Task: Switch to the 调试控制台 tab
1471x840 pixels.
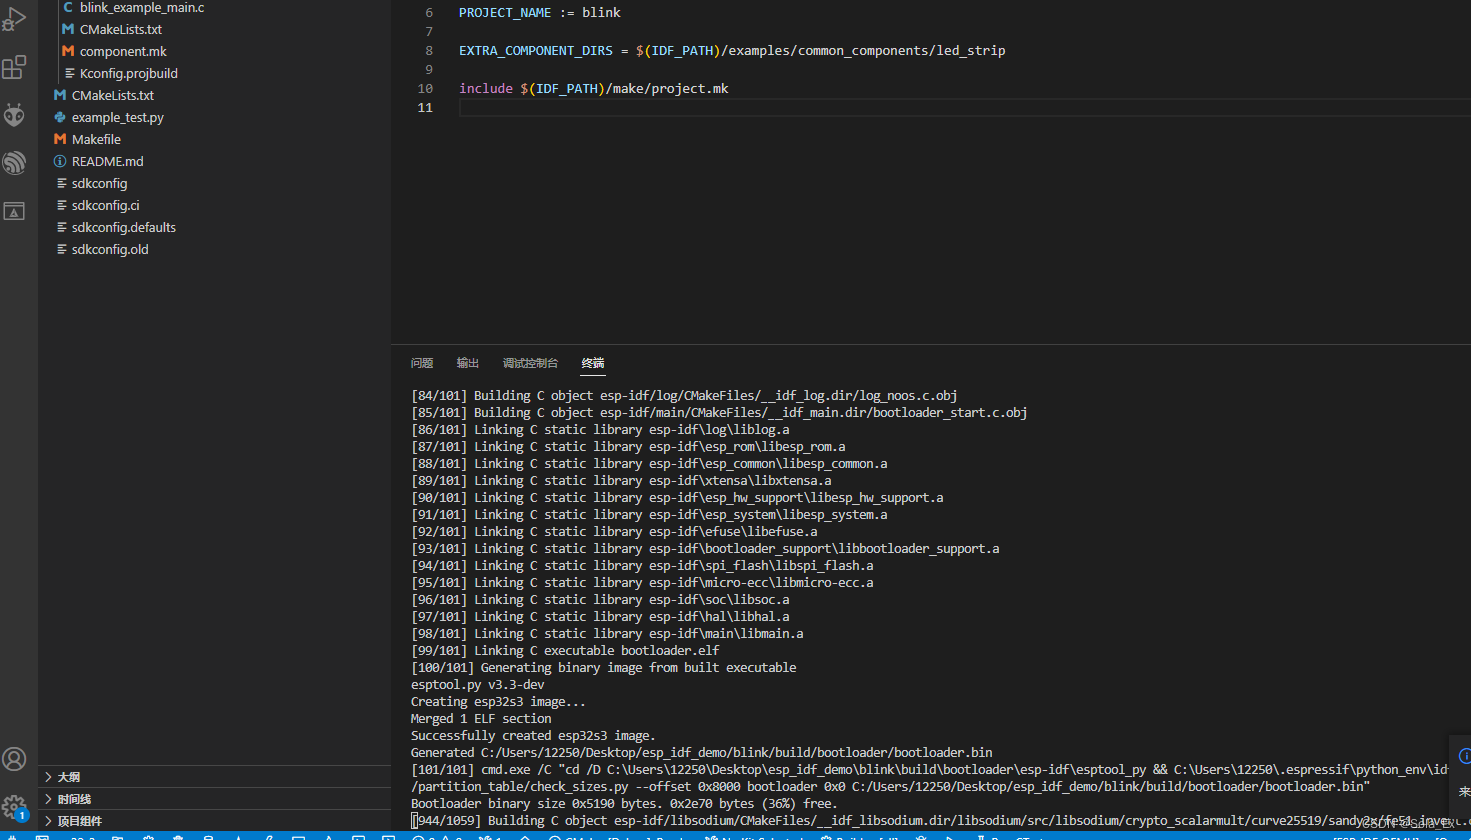Action: (530, 363)
